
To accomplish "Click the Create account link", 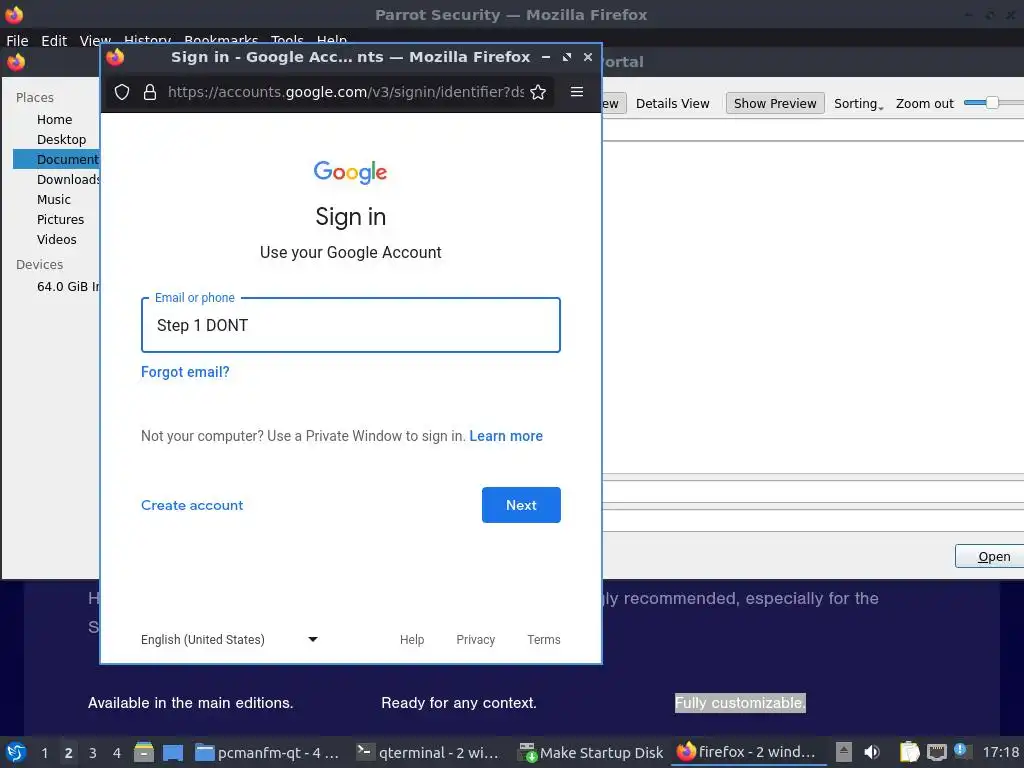I will (x=192, y=505).
